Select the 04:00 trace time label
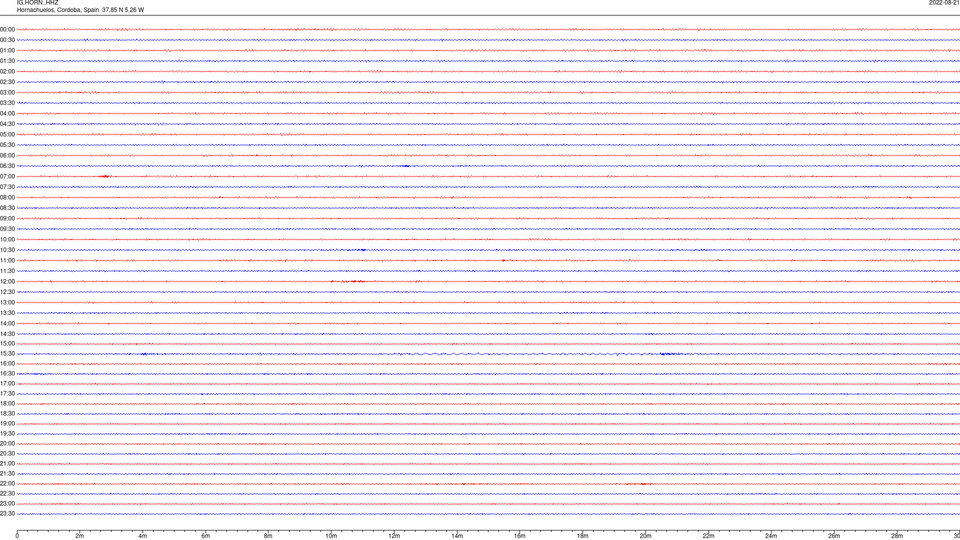The height and width of the screenshot is (540, 960). [x=7, y=113]
